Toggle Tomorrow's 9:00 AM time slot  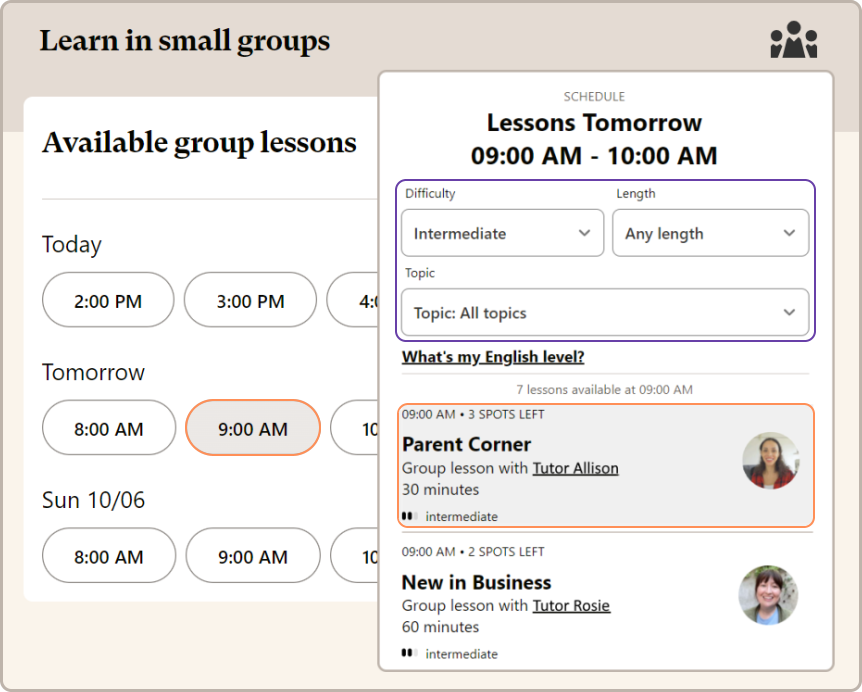point(253,428)
